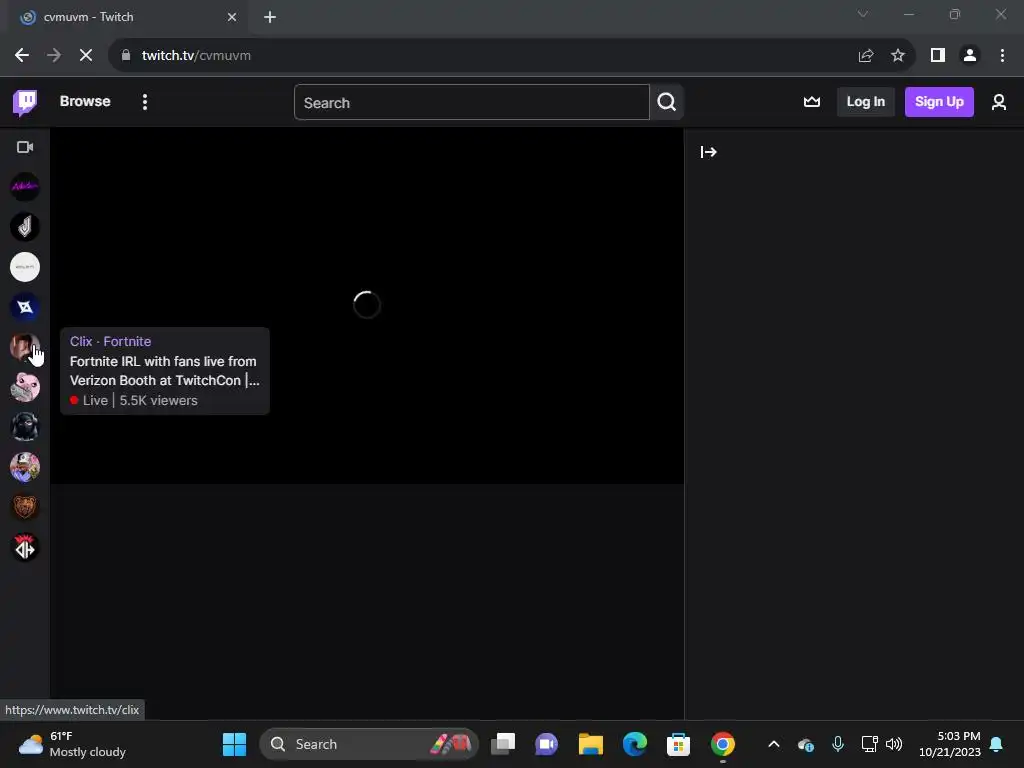Screen dimensions: 1024x768
Task: Open the Browse page
Action: click(x=85, y=101)
